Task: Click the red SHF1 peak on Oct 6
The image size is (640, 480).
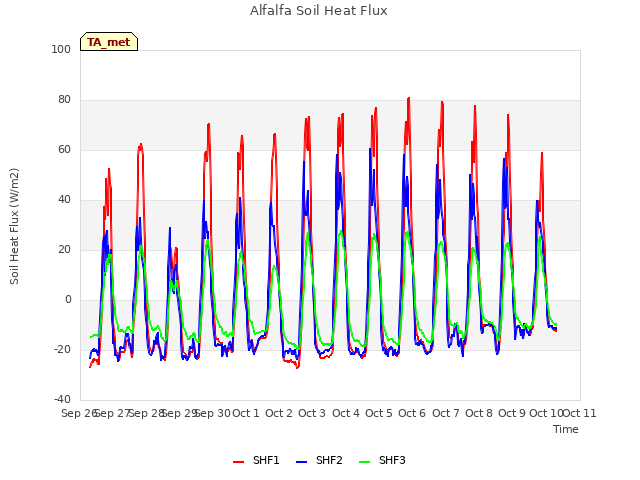Action: (409, 98)
